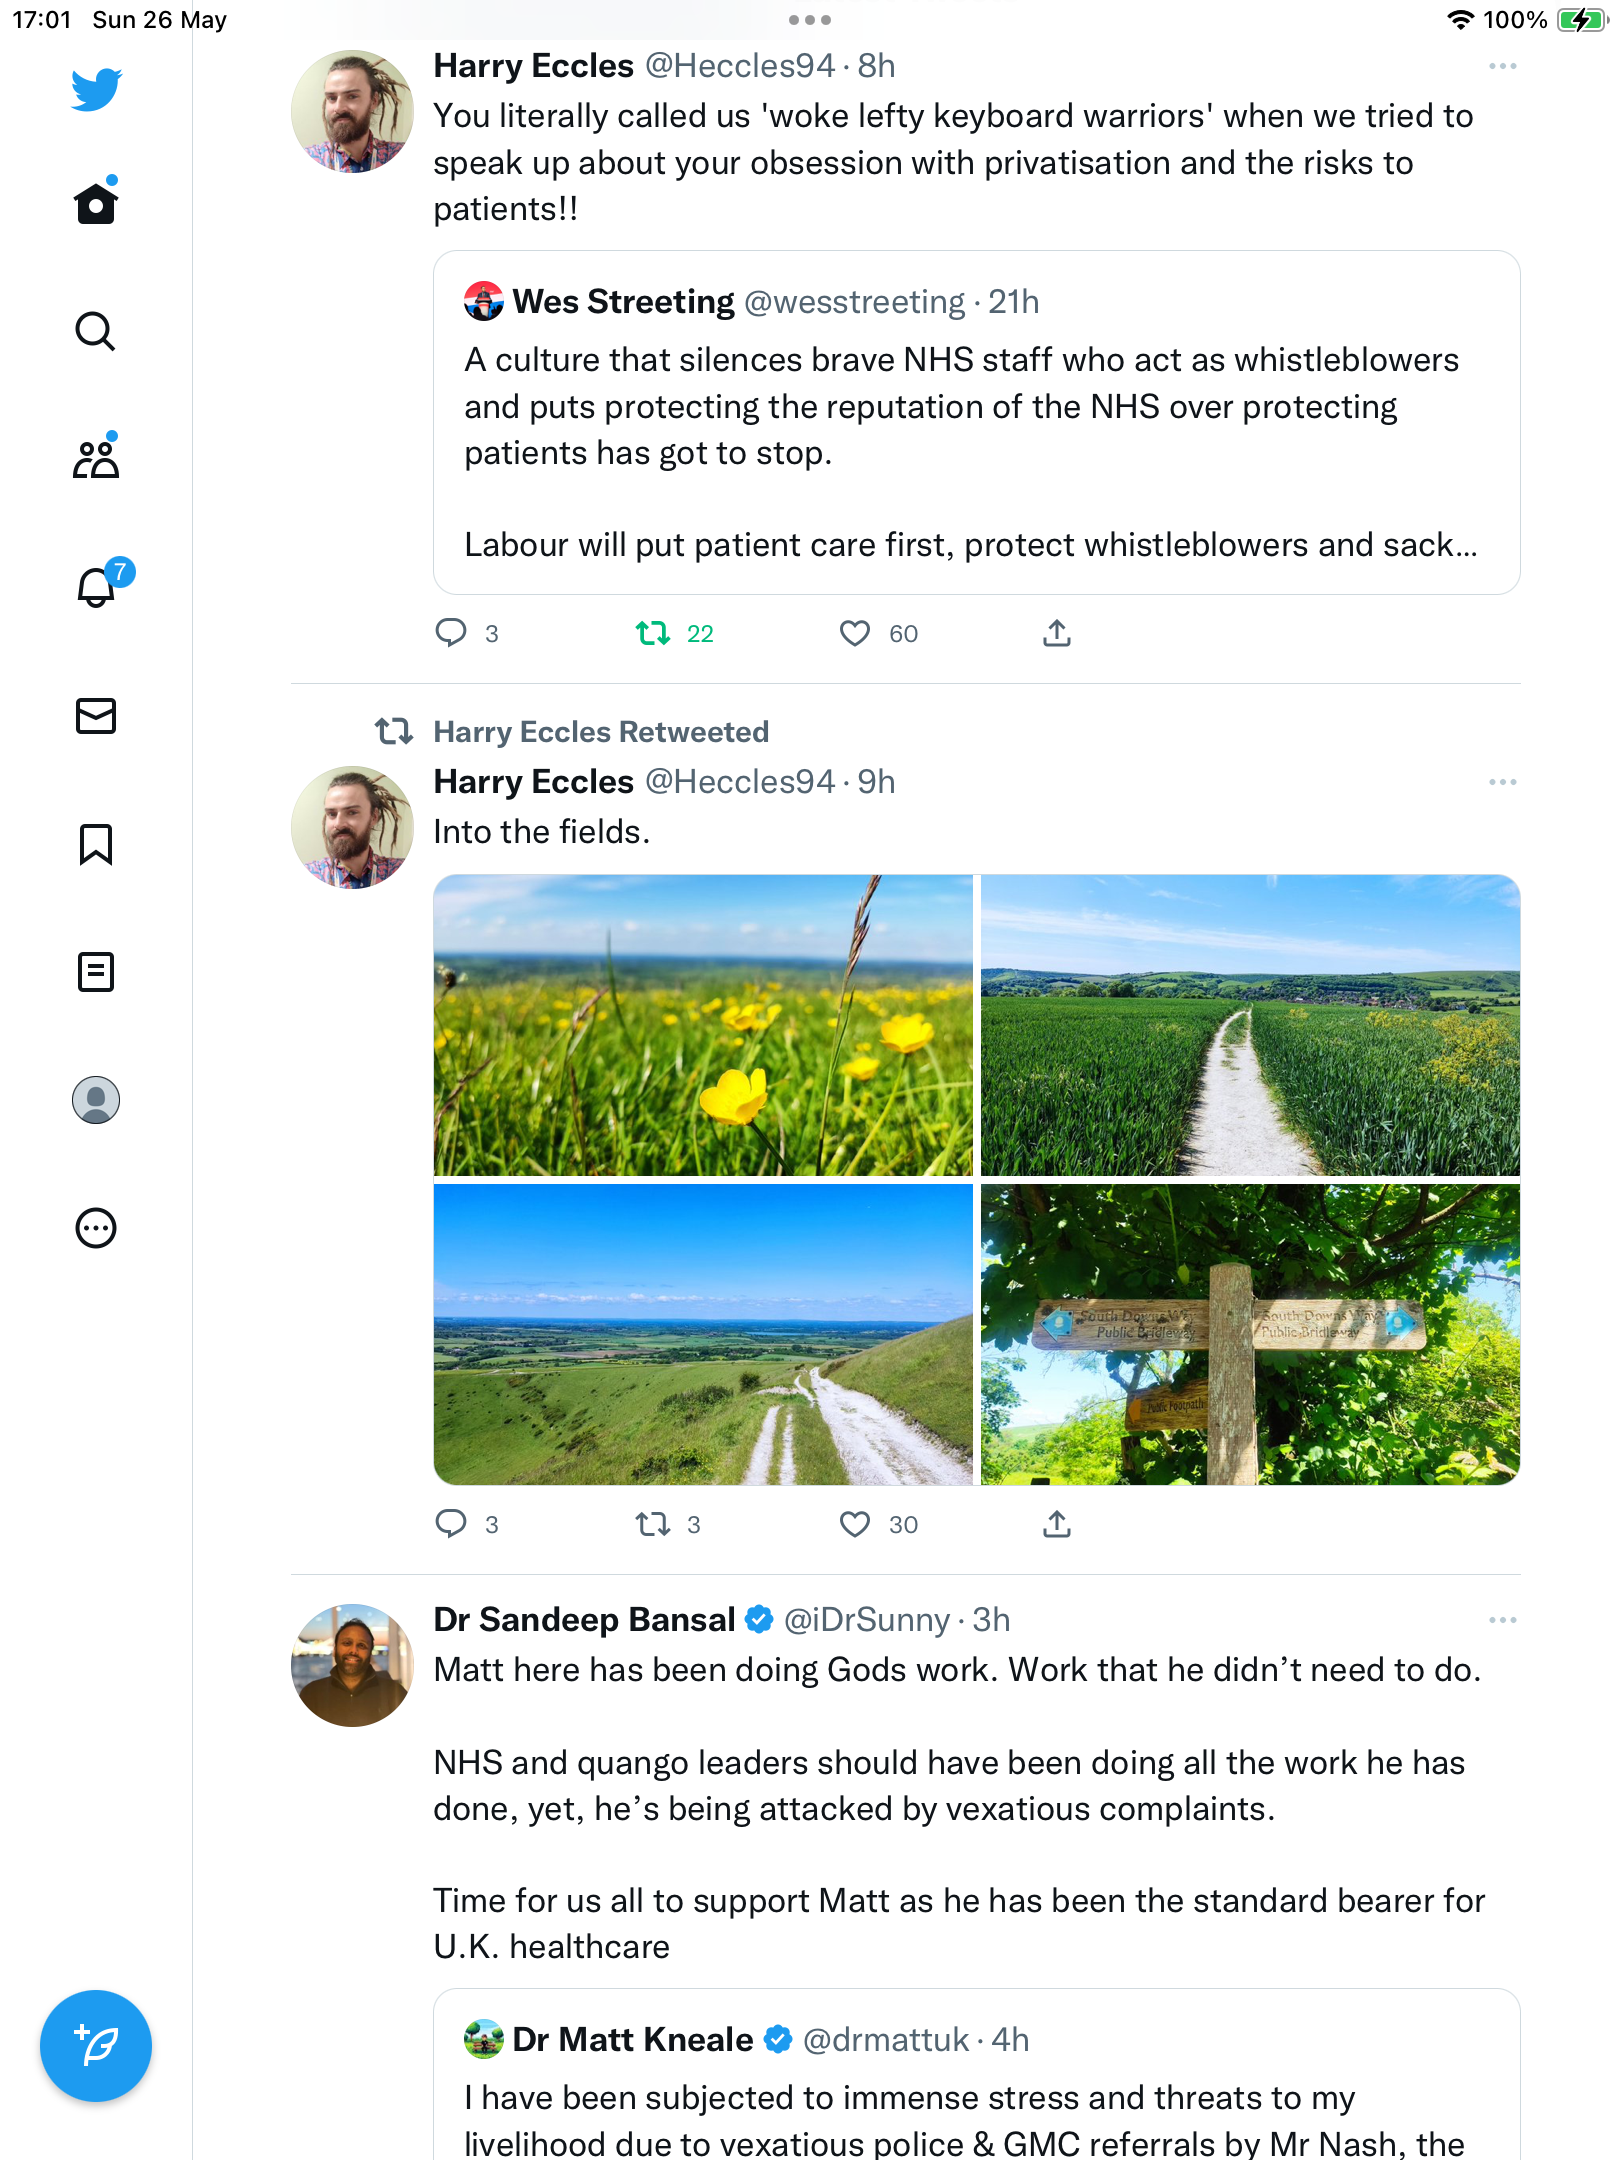Open the Search magnifier in sidebar
The height and width of the screenshot is (2160, 1620).
(x=96, y=331)
